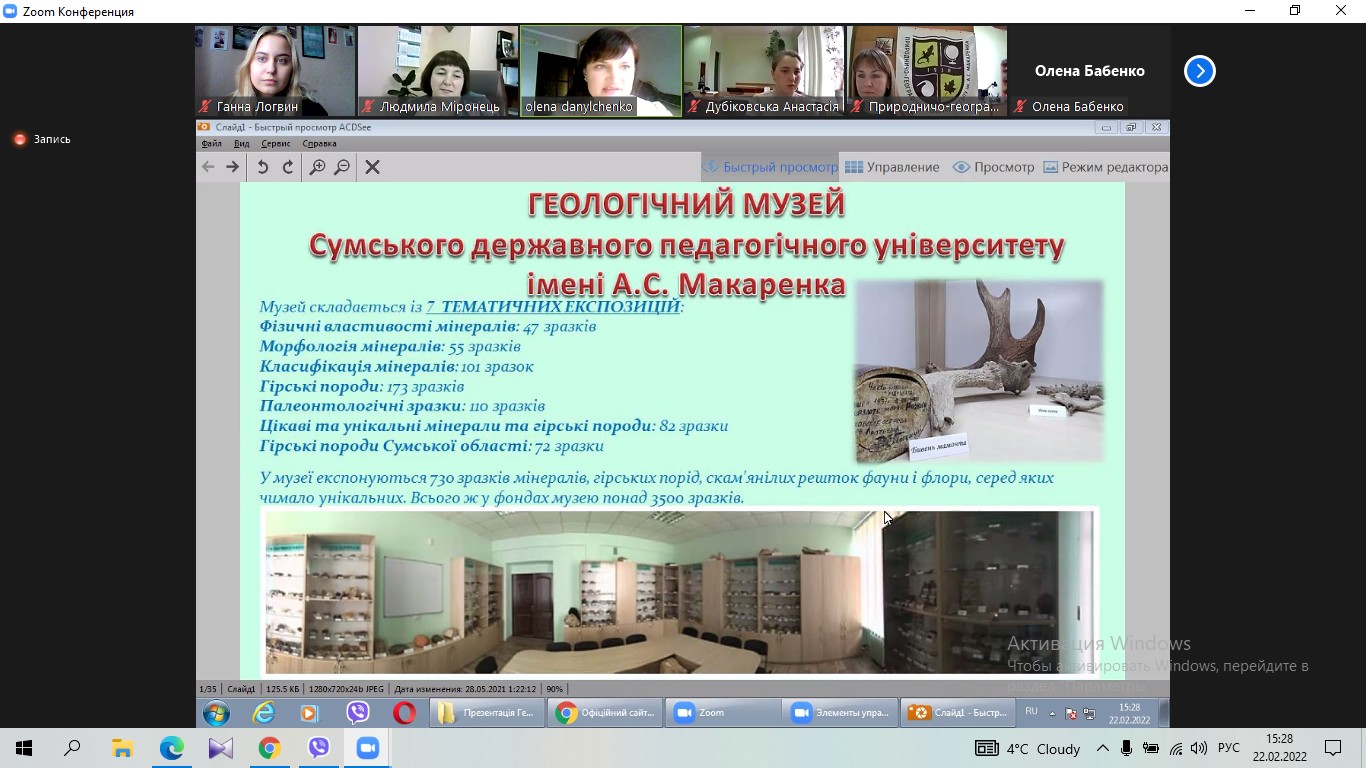
Task: Click the ACDSee zoom in magnifier
Action: pos(317,167)
